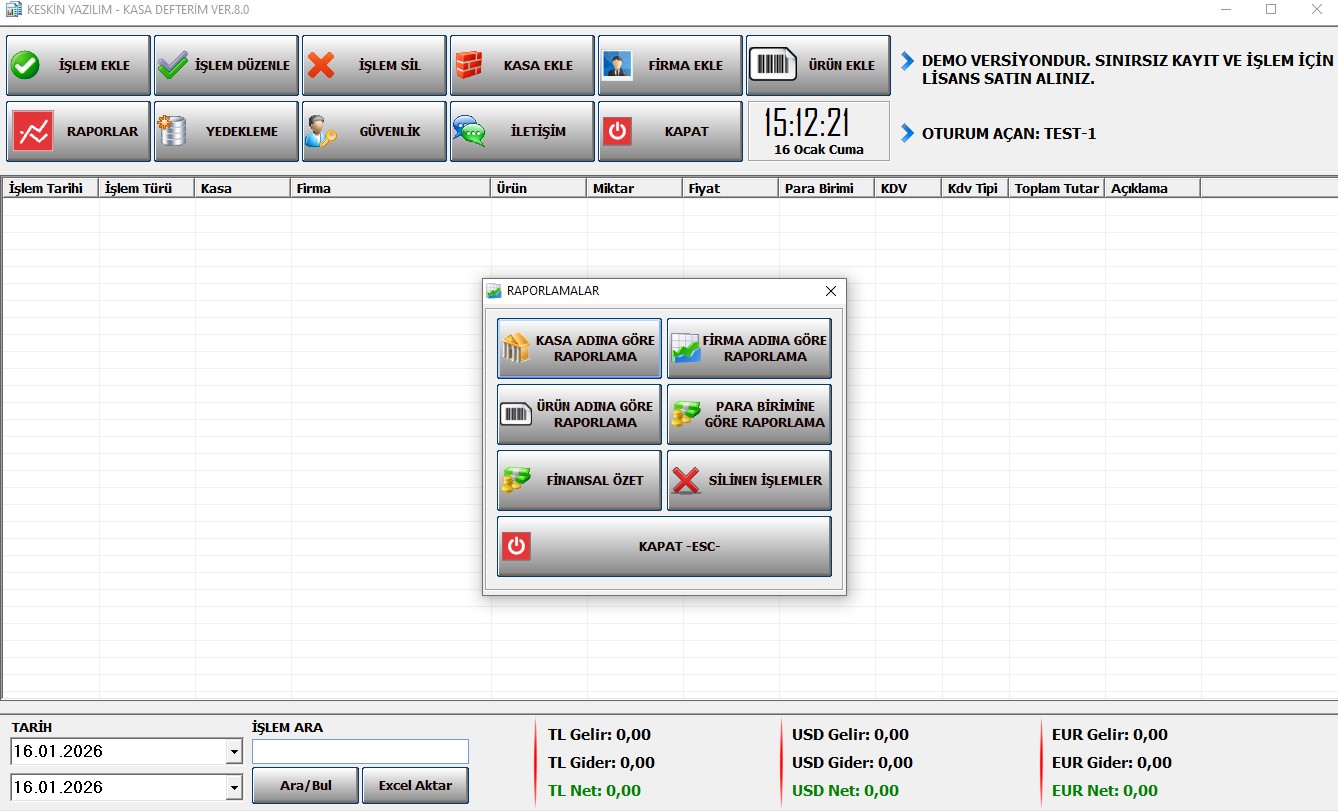This screenshot has height=811, width=1338.
Task: Expand the end date dropdown
Action: point(234,788)
